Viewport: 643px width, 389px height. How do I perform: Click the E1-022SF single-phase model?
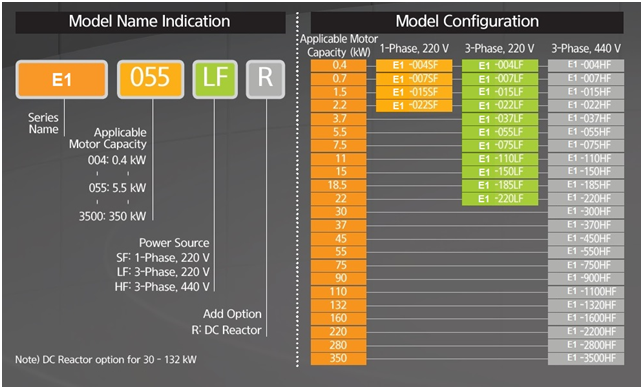click(414, 105)
